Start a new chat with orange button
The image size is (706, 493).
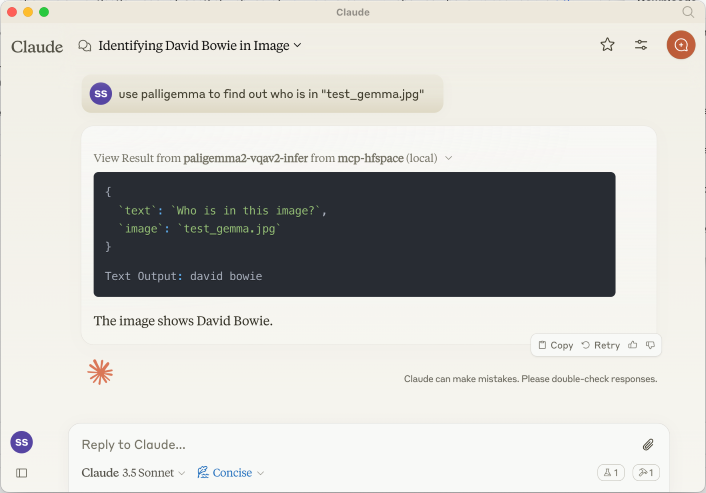tap(681, 45)
